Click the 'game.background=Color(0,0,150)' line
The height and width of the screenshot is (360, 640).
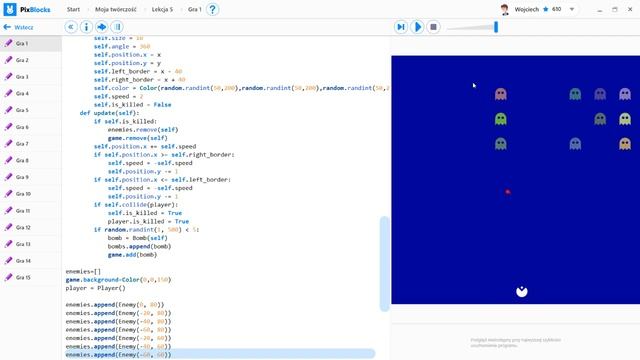[x=118, y=280]
